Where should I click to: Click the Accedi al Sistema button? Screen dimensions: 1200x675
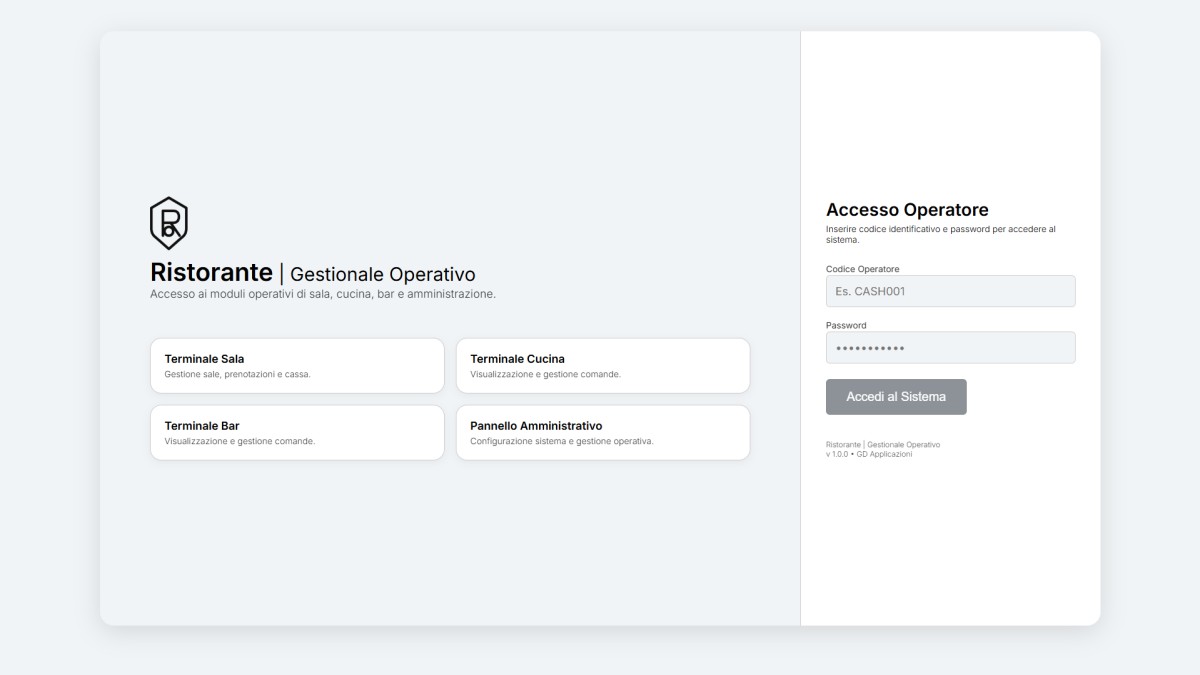coord(896,397)
